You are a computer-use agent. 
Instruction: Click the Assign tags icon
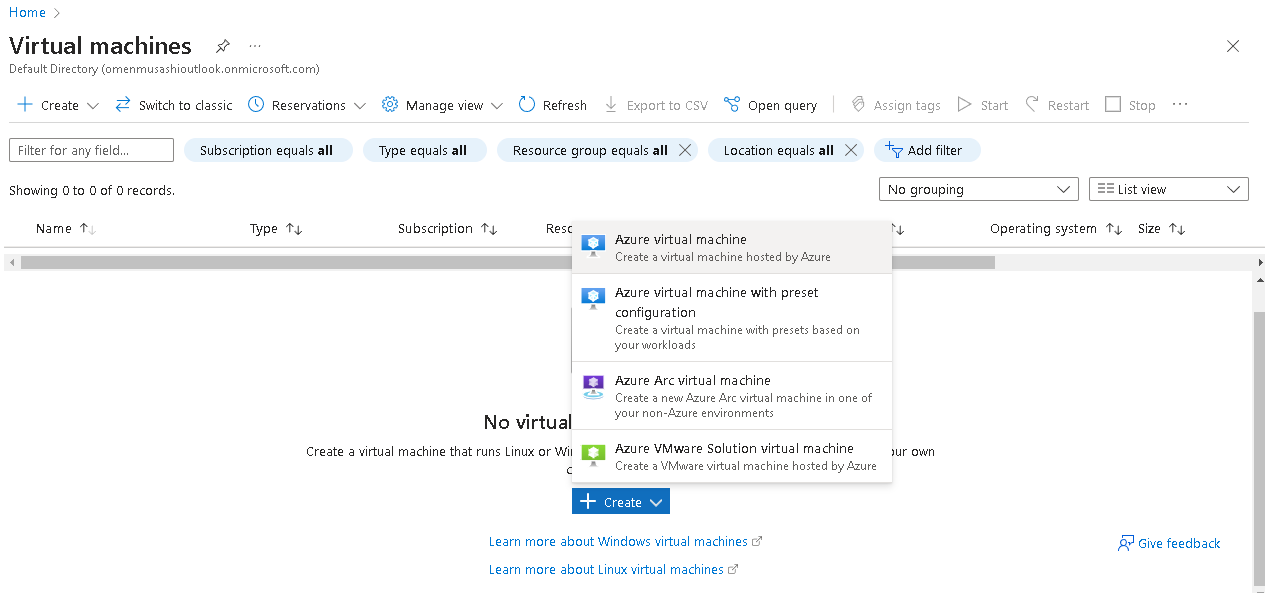[857, 104]
